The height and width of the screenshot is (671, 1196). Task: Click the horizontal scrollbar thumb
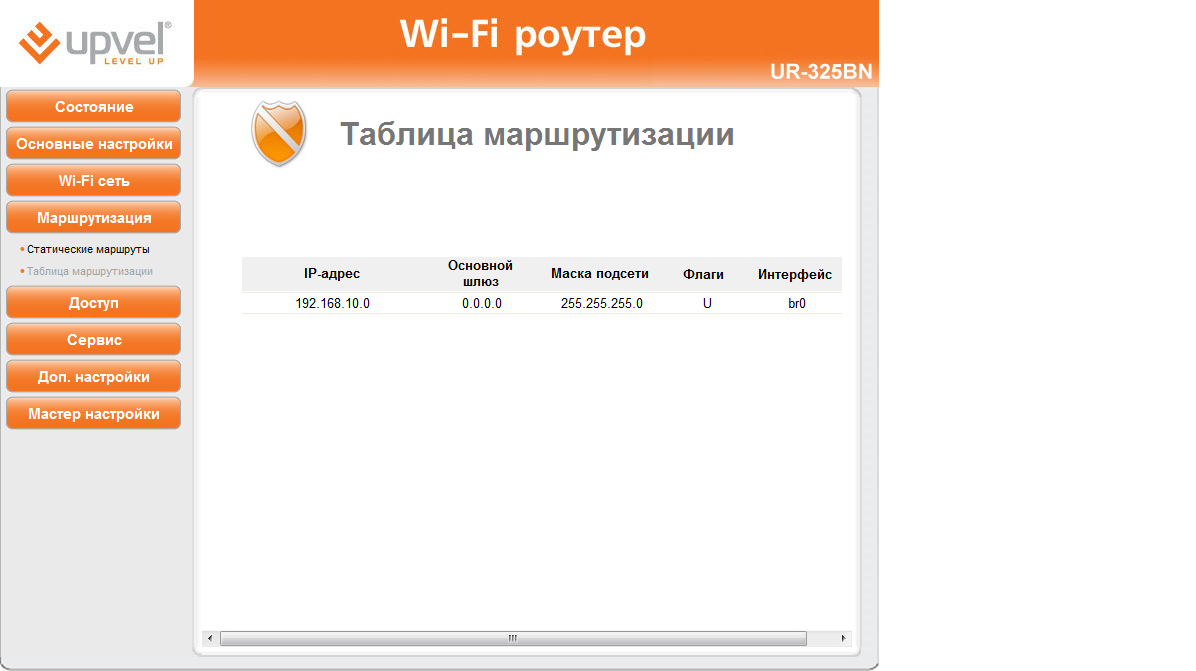pos(513,638)
